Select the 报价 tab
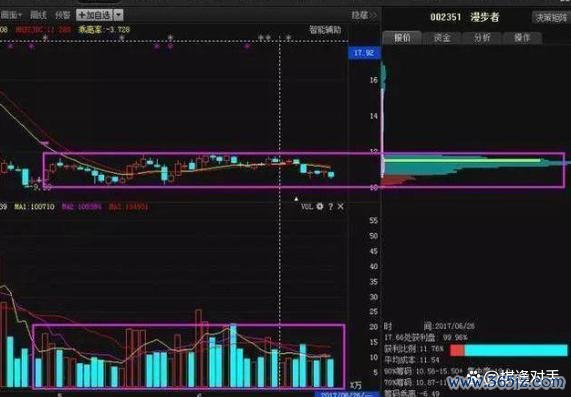Screen dimensions: 571x397 coord(402,38)
